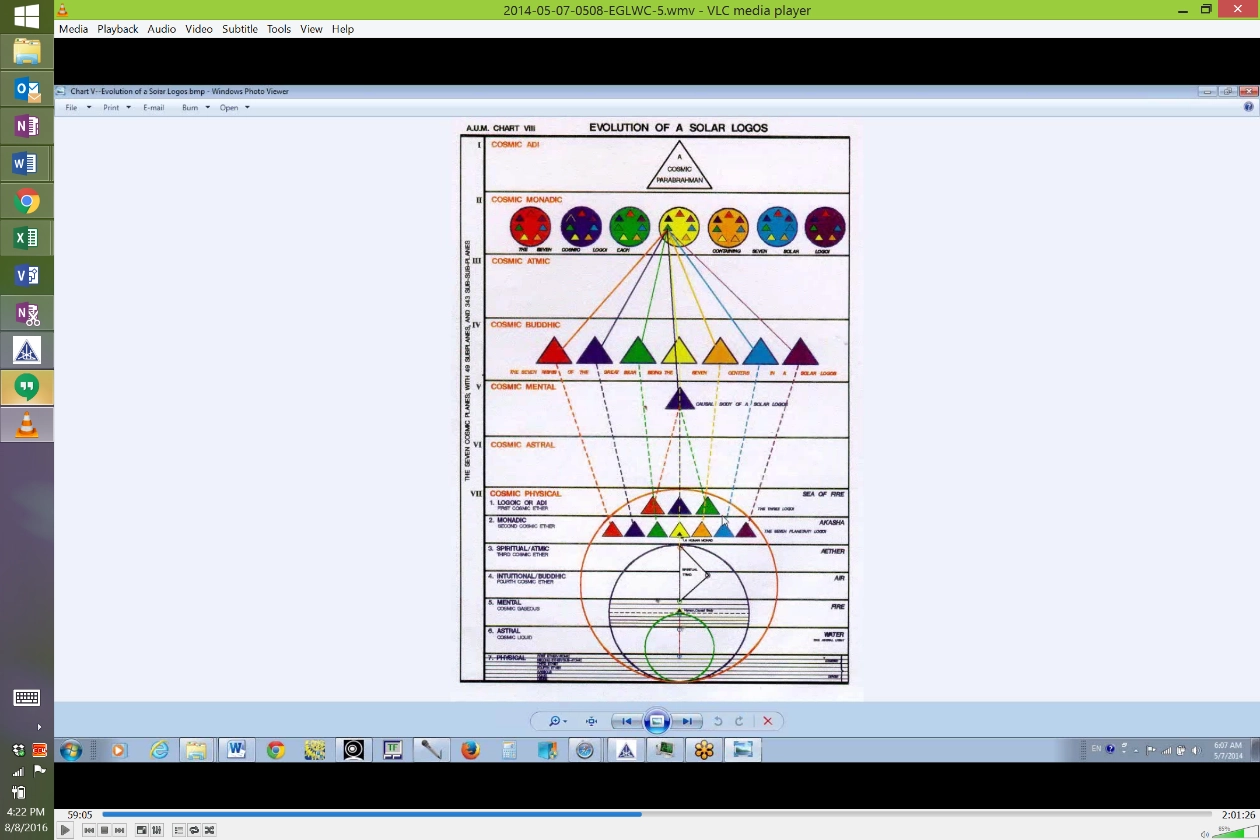1260x840 pixels.
Task: Open the Media menu in VLC
Action: point(73,29)
